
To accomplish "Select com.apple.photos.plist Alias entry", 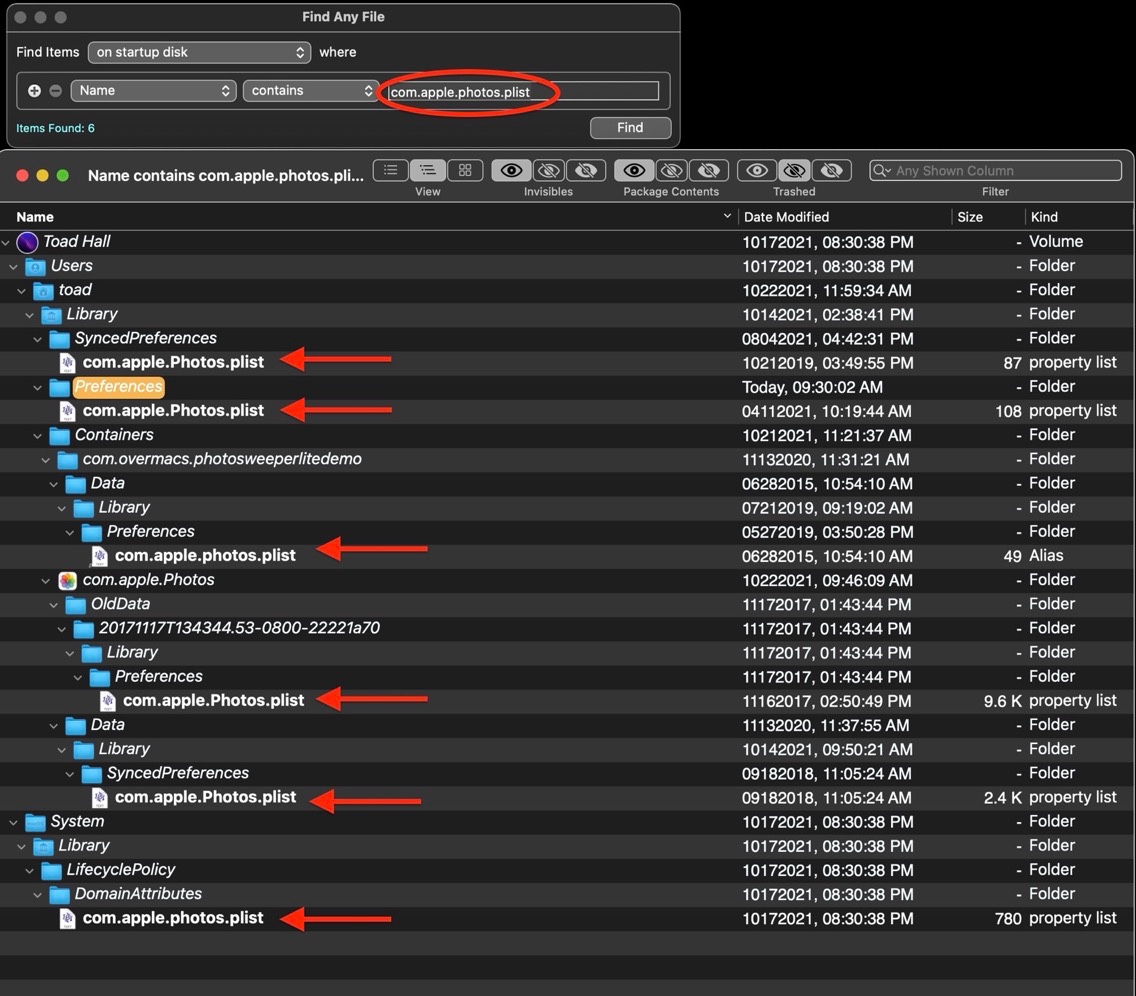I will (205, 556).
